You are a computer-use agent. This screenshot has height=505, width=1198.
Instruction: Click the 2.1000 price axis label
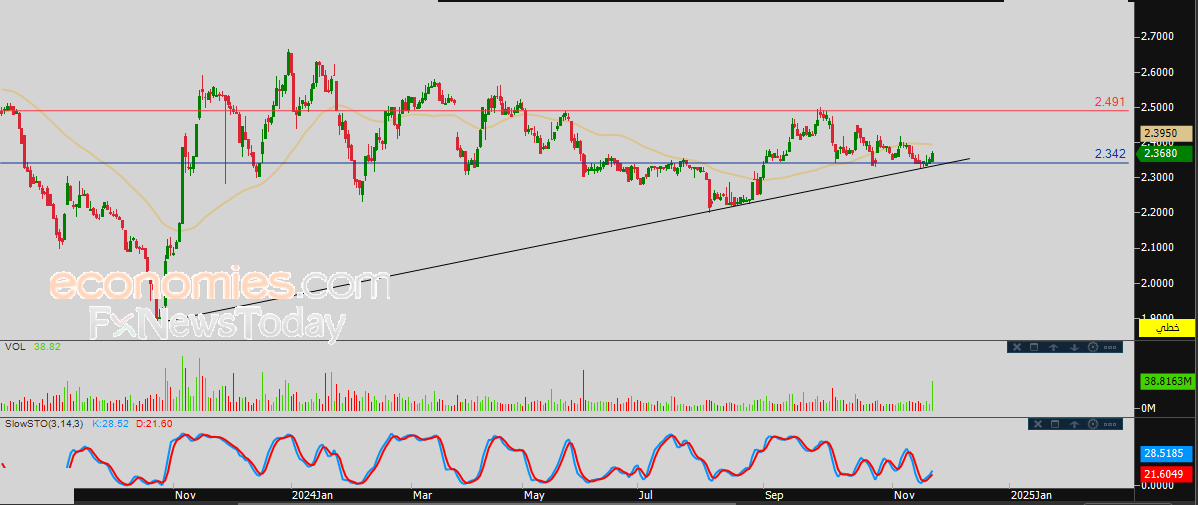1158,248
